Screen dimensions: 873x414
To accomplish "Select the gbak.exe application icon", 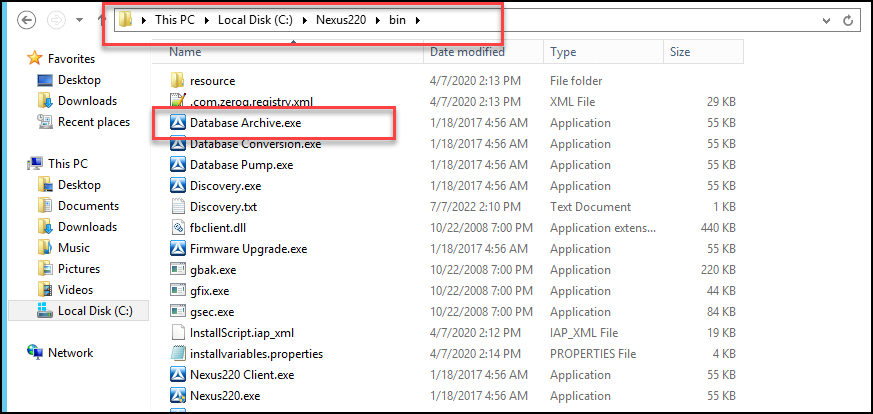I will 177,270.
